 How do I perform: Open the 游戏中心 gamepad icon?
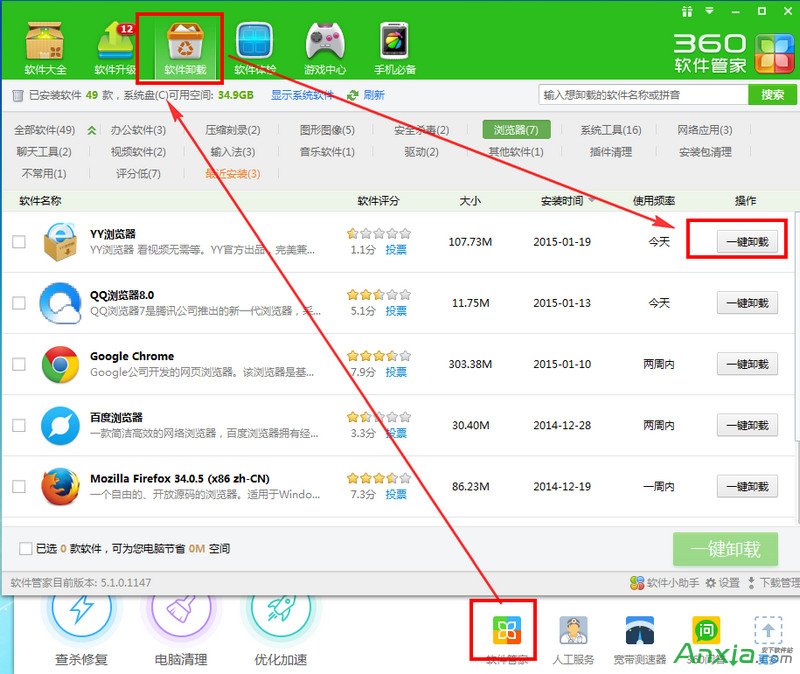coord(324,47)
